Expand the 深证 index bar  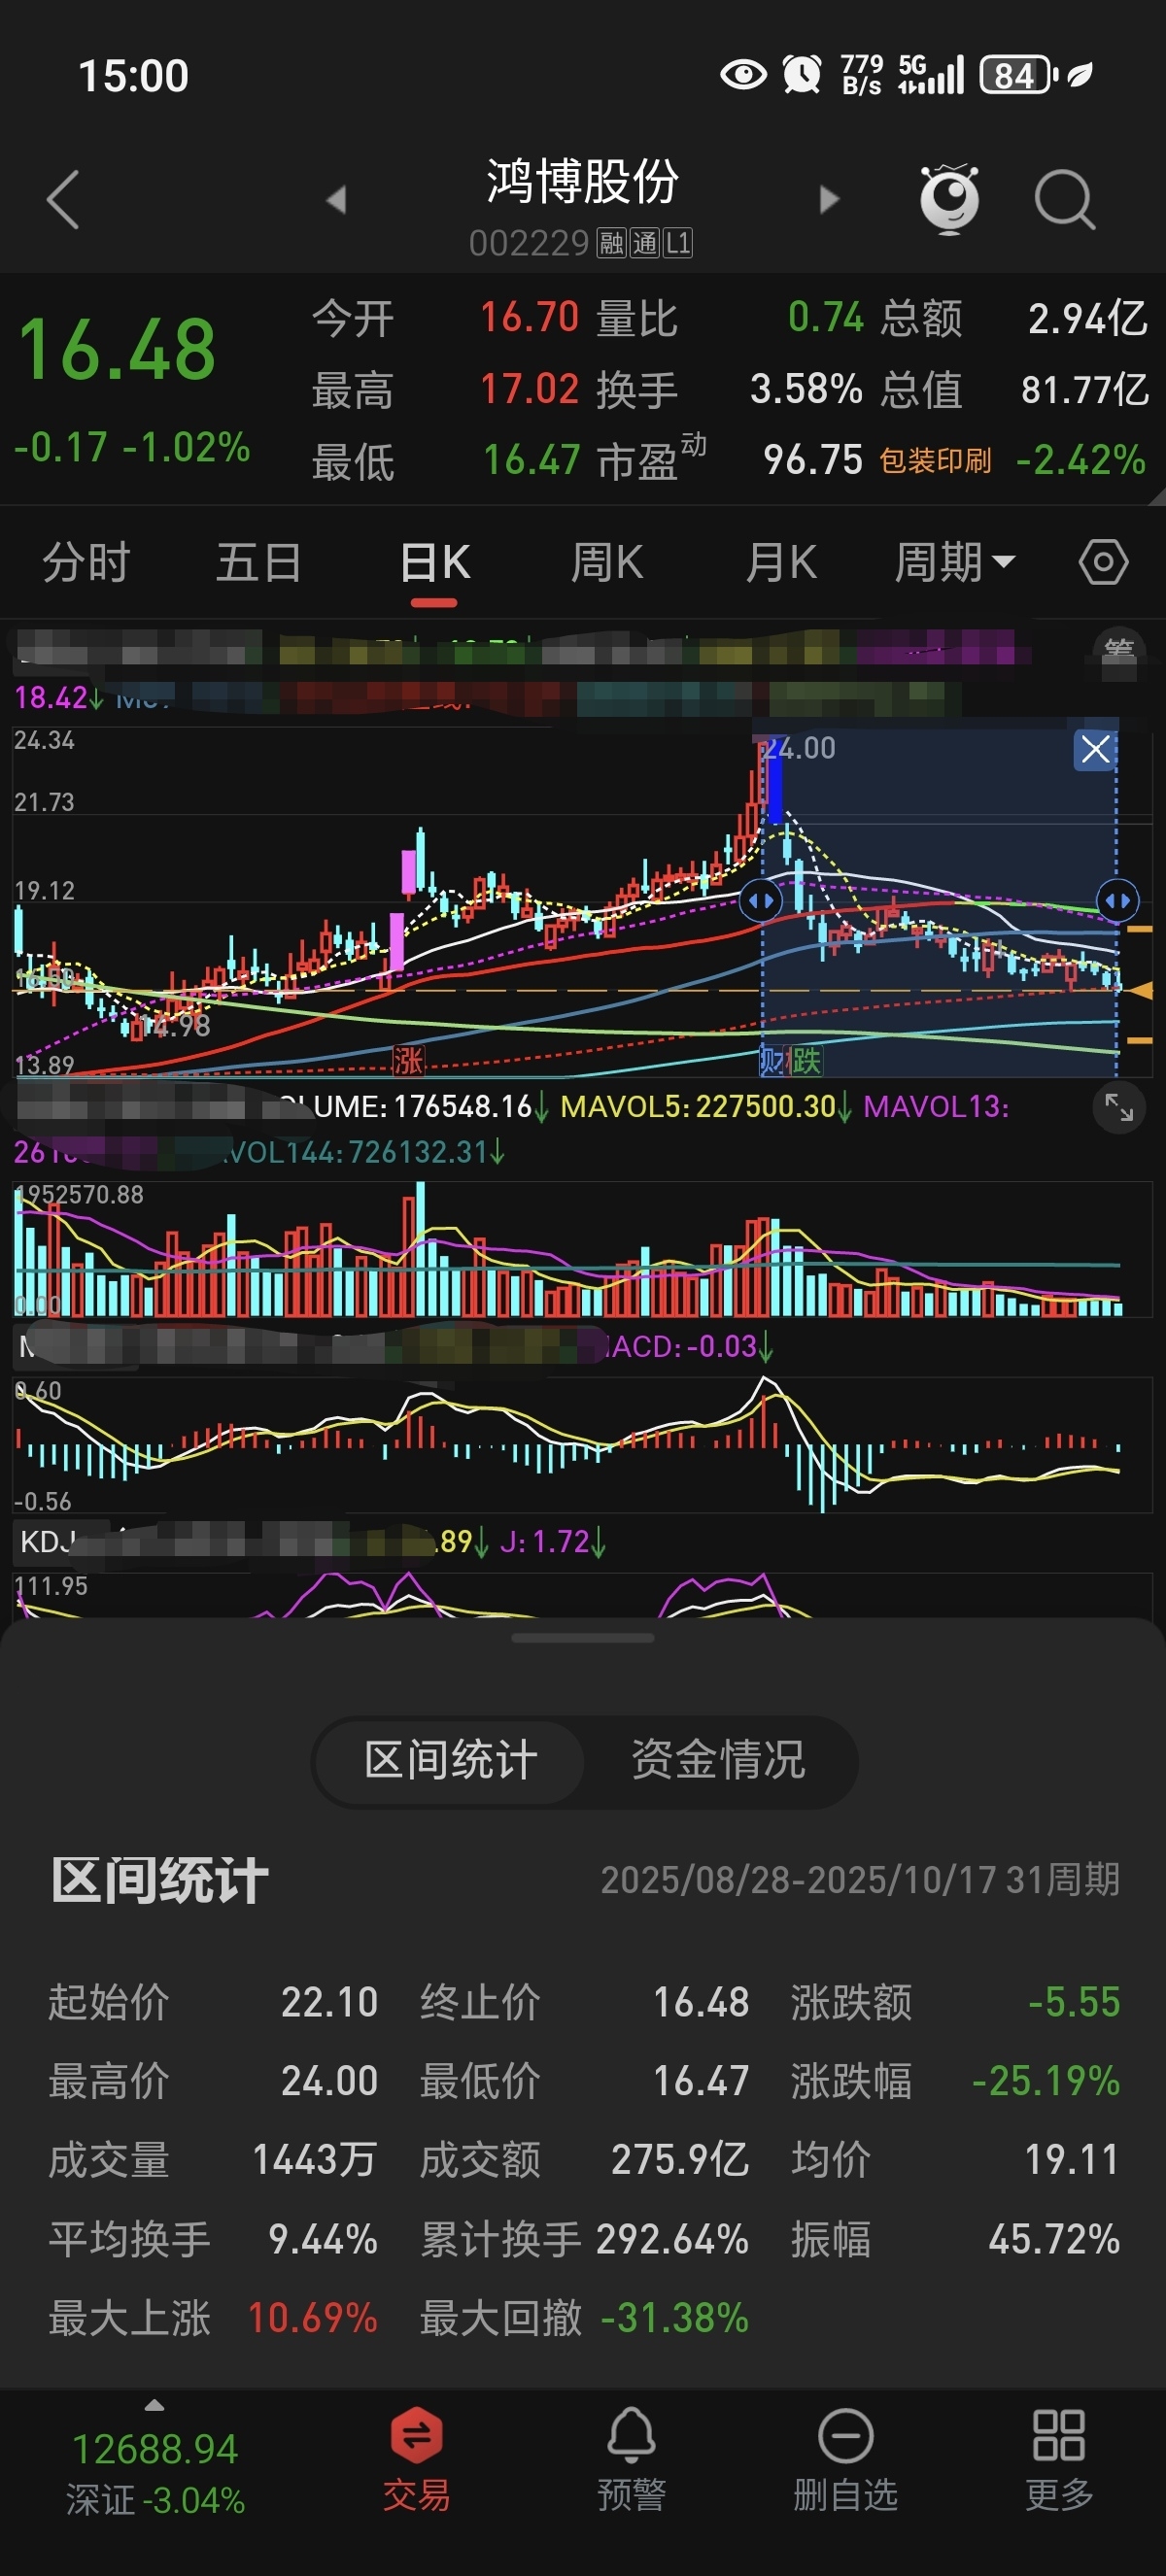point(155,2460)
